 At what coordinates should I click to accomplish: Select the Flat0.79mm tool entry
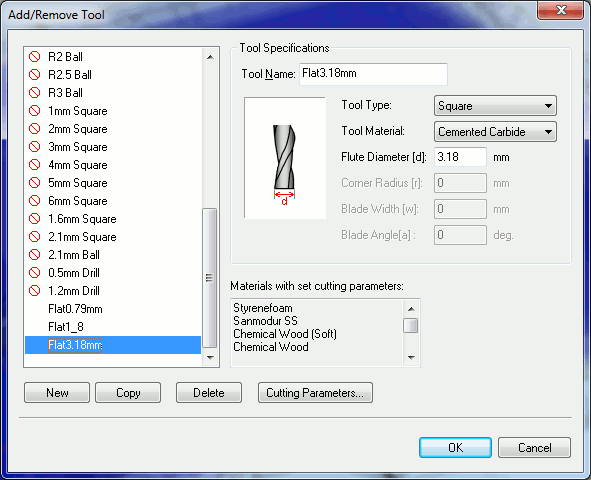[x=75, y=309]
